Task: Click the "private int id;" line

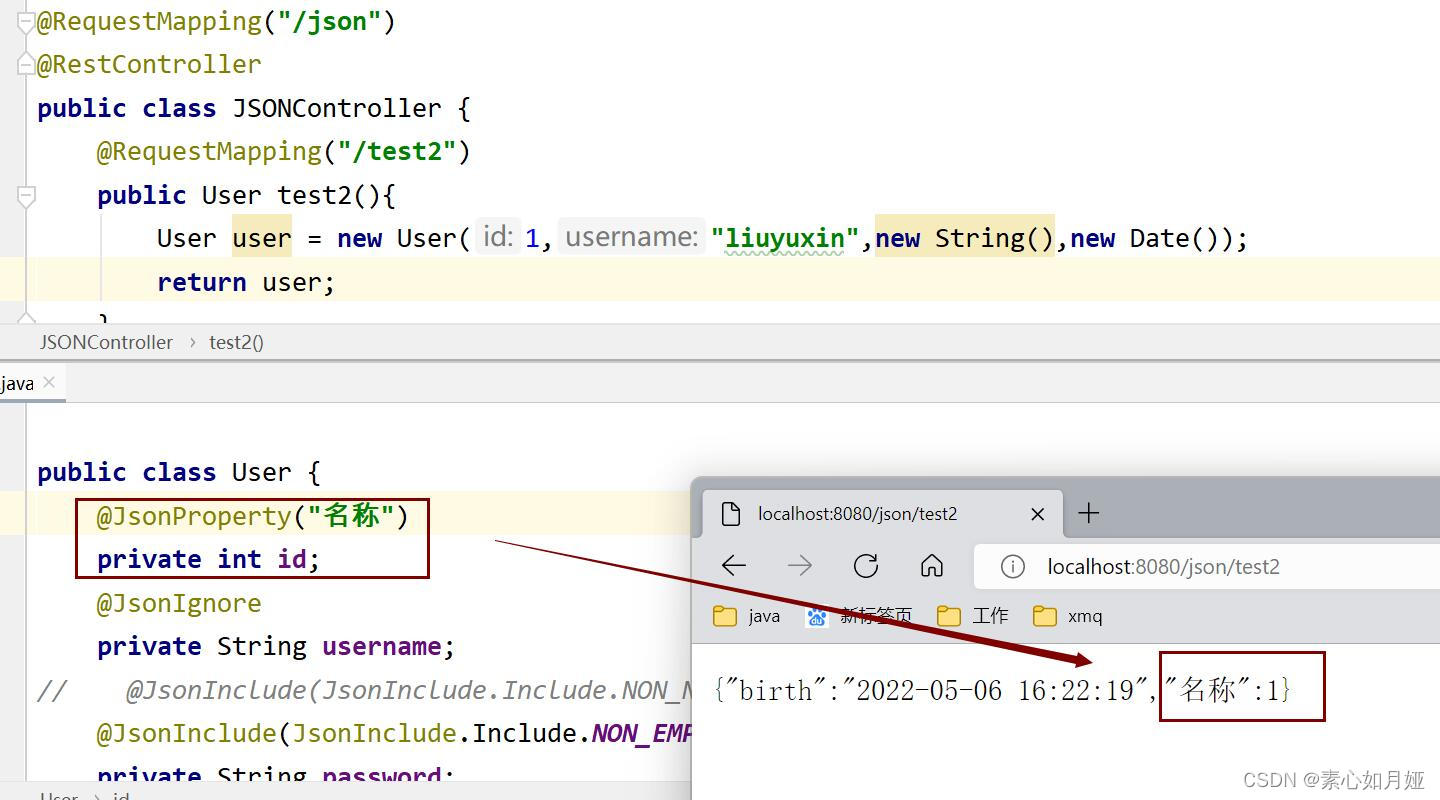Action: 208,559
